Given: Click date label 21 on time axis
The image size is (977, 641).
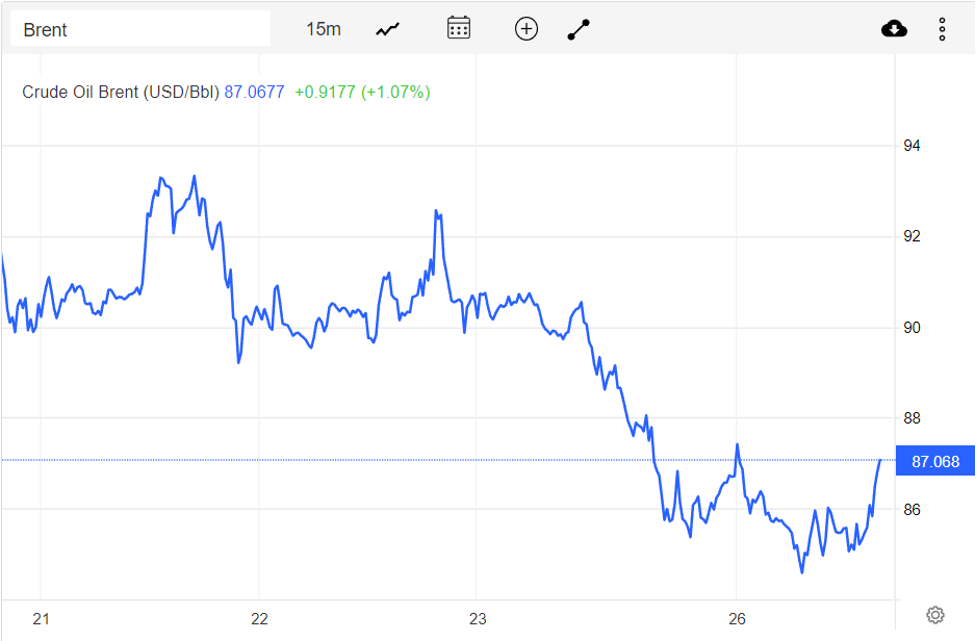Looking at the screenshot, I should (41, 619).
